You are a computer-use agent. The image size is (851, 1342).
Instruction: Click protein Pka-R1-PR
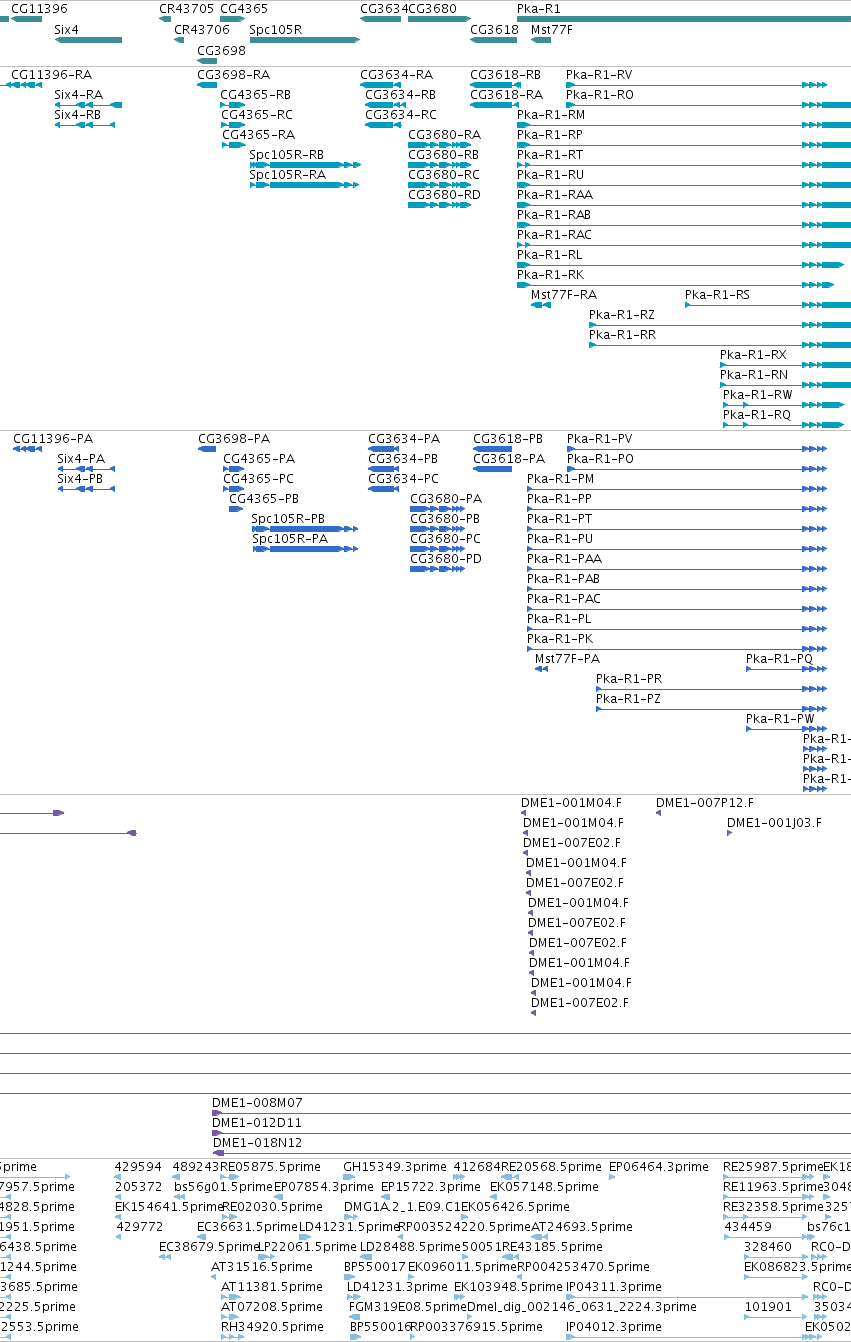point(629,679)
